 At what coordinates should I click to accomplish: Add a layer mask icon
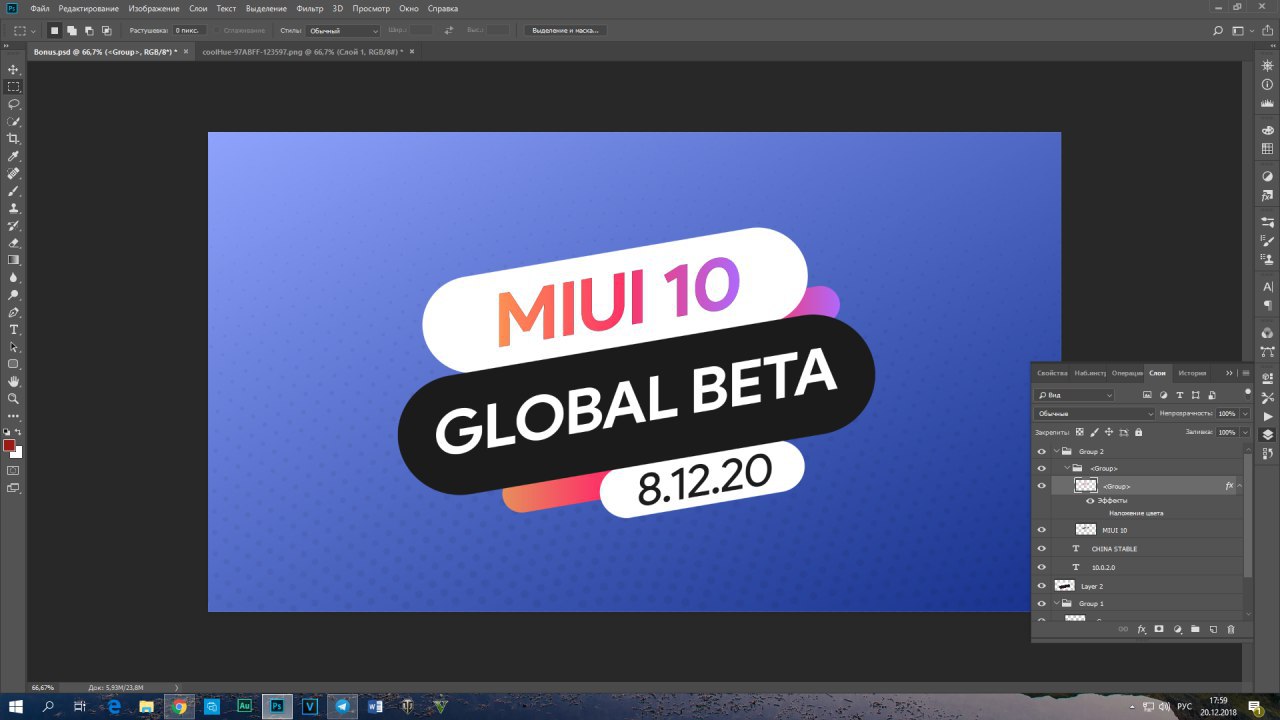coord(1159,629)
